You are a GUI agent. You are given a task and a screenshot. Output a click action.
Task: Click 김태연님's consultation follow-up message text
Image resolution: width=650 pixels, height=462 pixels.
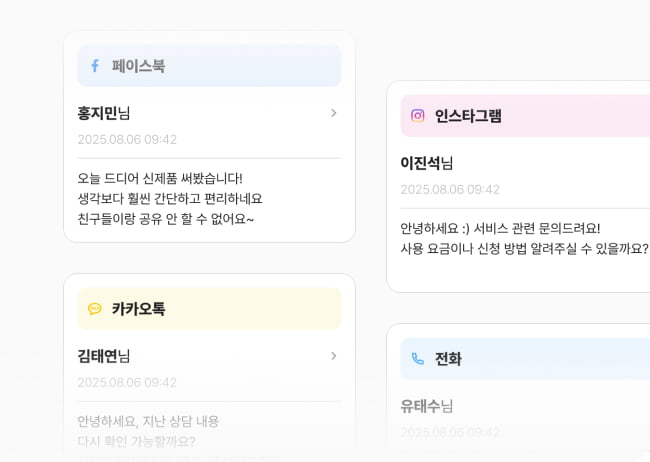[148, 431]
